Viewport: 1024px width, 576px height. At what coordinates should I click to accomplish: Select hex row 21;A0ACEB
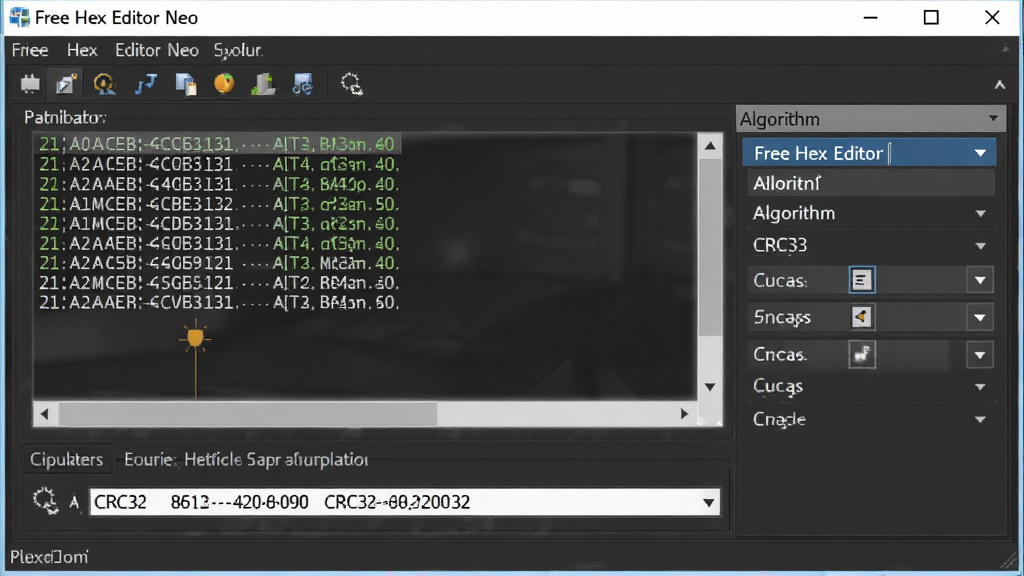tap(217, 144)
